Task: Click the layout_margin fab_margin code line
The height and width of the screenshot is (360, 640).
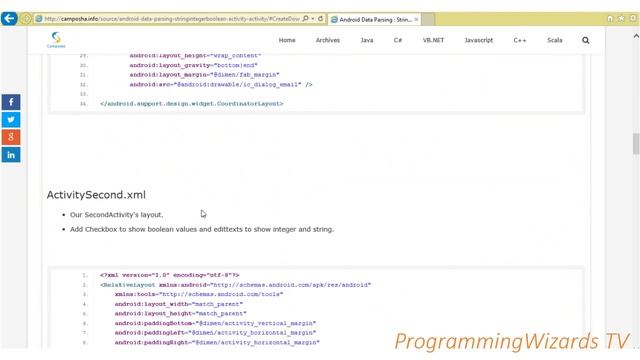Action: (x=204, y=75)
